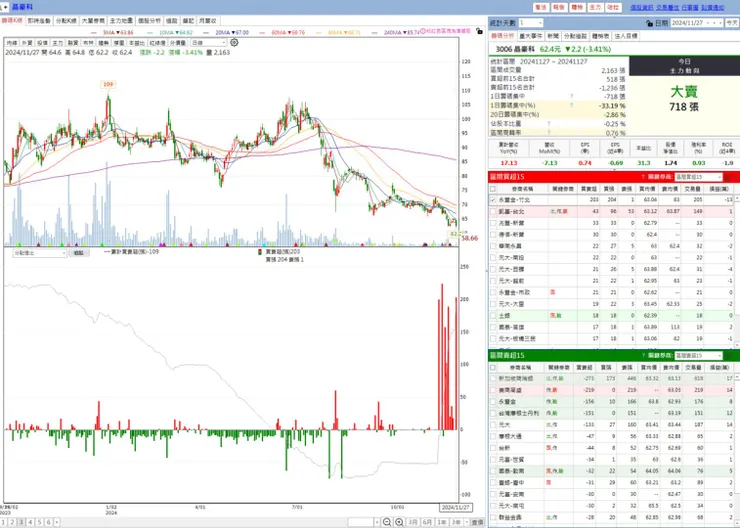This screenshot has width=740, height=528.
Task: Click the 報告 button in the top bar
Action: tap(559, 8)
